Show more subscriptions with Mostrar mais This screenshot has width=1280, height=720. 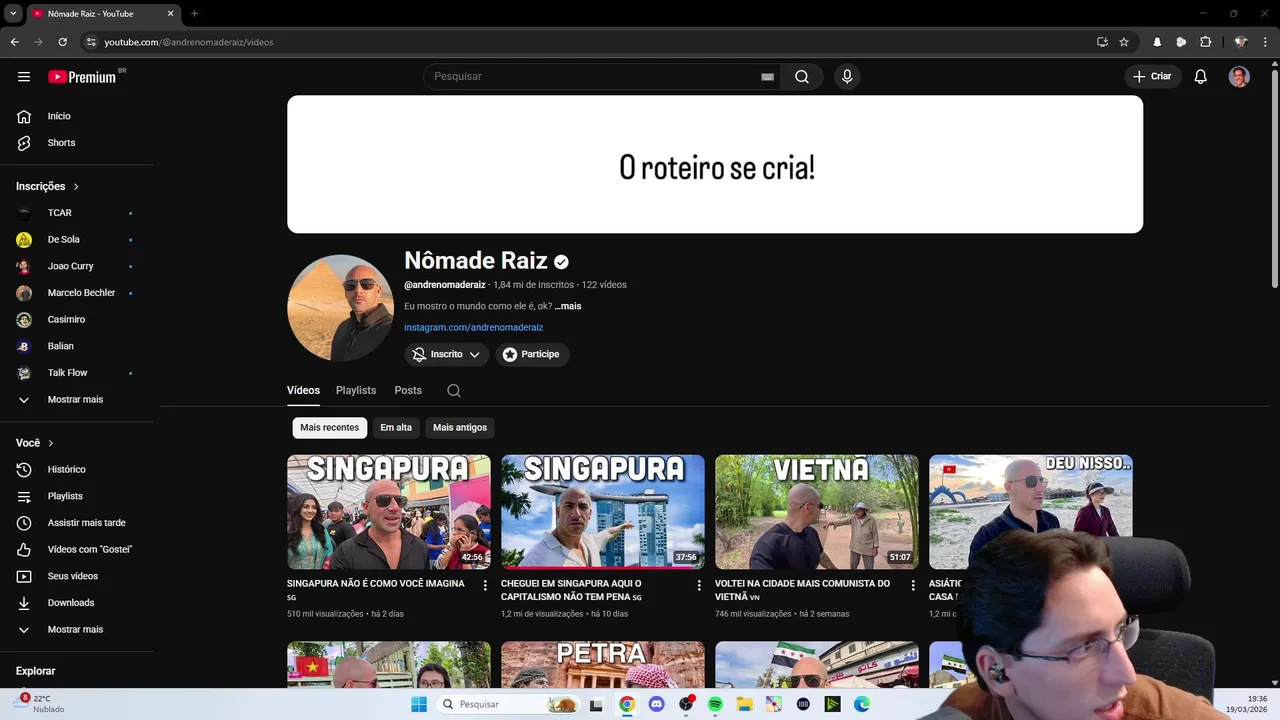point(76,400)
